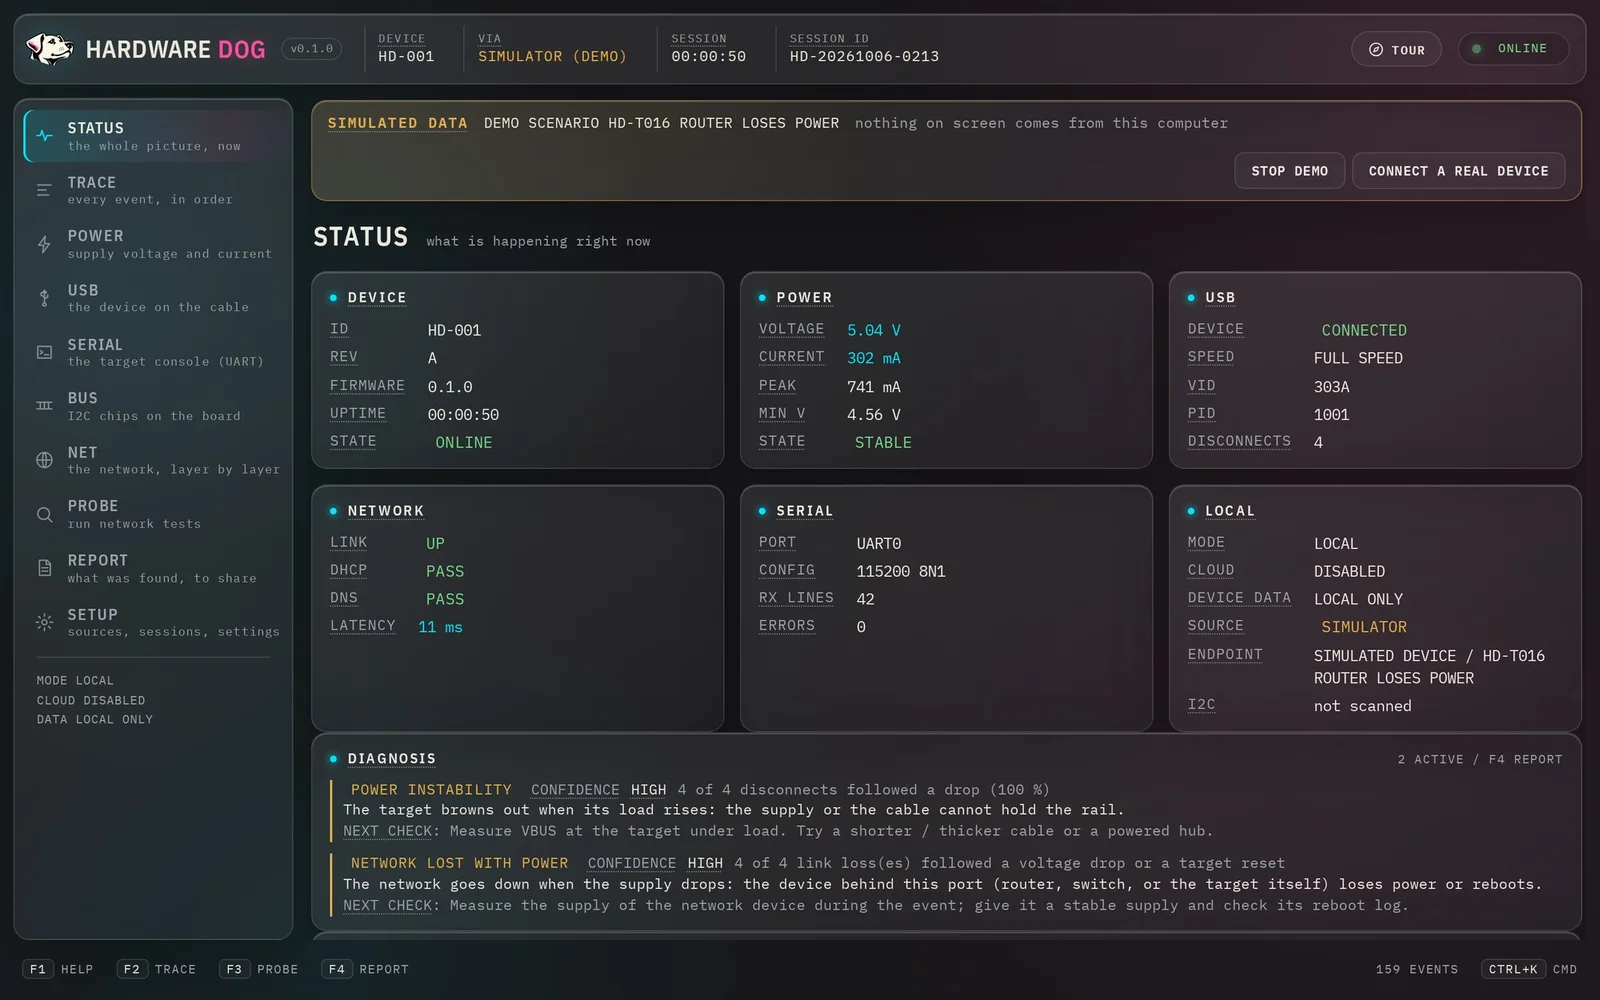Click the Probe magnifier icon in sidebar
Image resolution: width=1600 pixels, height=1000 pixels.
(44, 514)
